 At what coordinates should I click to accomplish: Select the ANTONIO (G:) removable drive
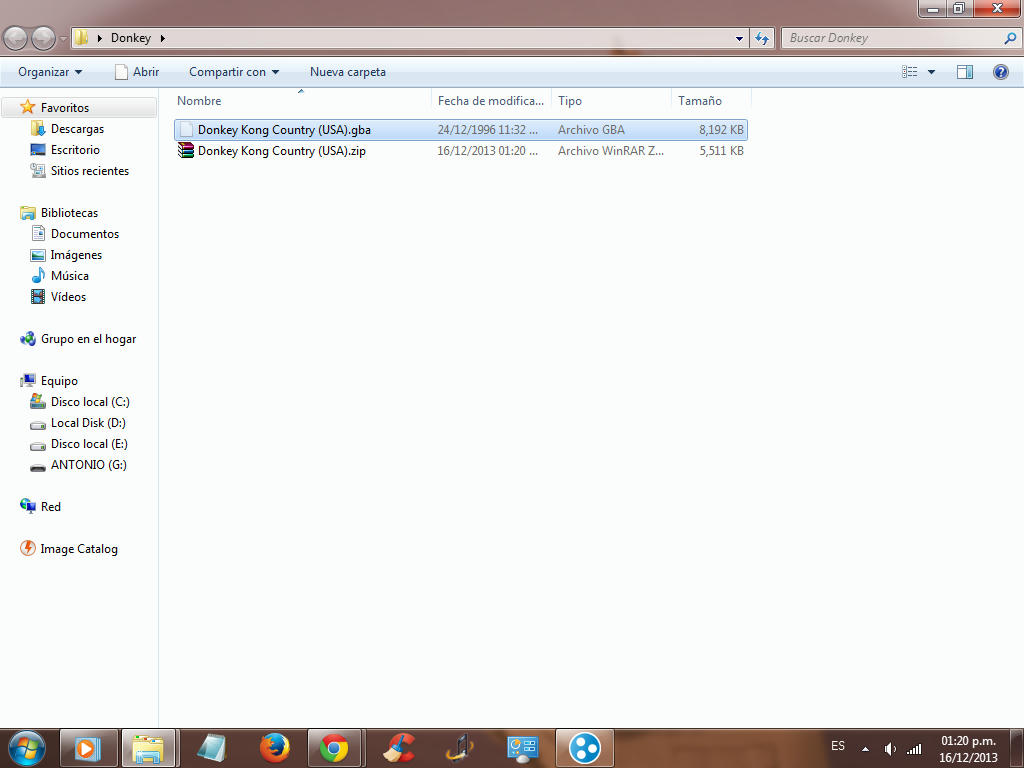click(x=88, y=465)
